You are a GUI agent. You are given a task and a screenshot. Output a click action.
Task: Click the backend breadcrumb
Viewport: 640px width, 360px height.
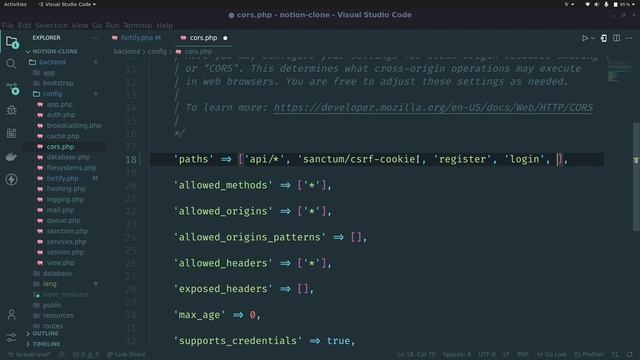(127, 51)
